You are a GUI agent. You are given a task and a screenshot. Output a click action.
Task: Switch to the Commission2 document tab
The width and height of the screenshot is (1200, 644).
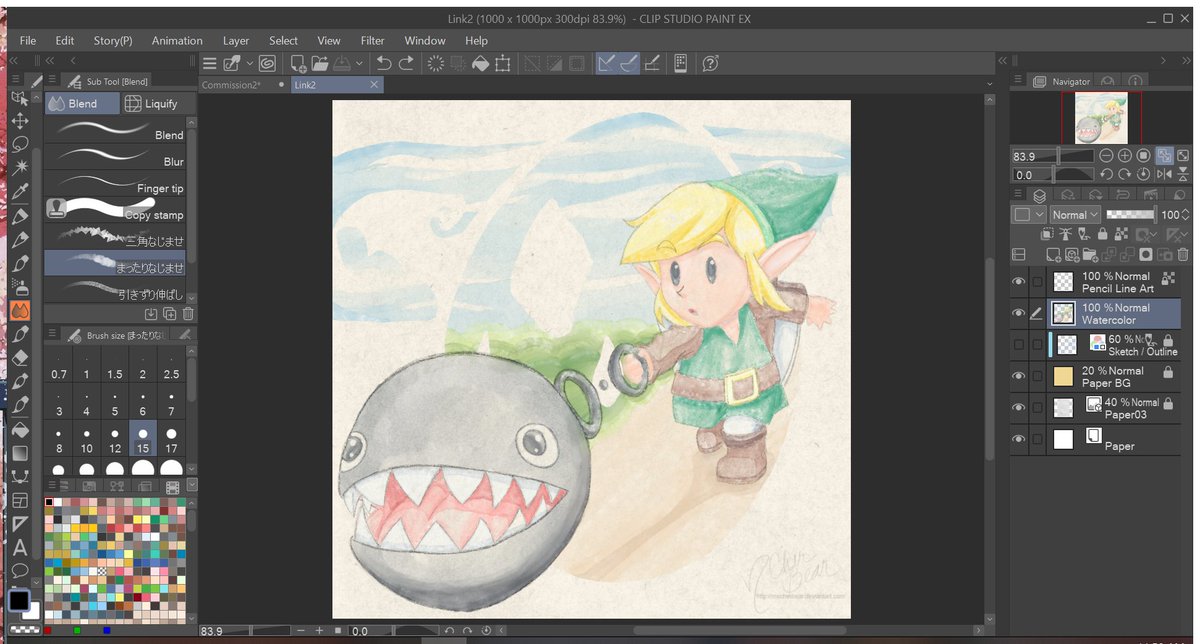pos(231,85)
